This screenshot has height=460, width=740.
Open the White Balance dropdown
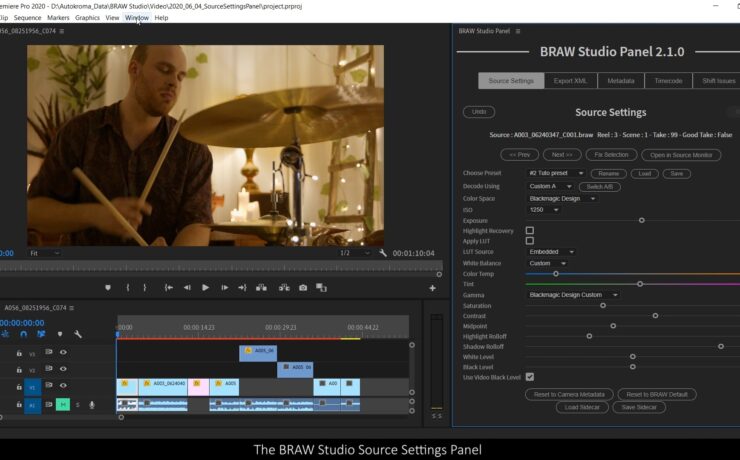coord(547,263)
